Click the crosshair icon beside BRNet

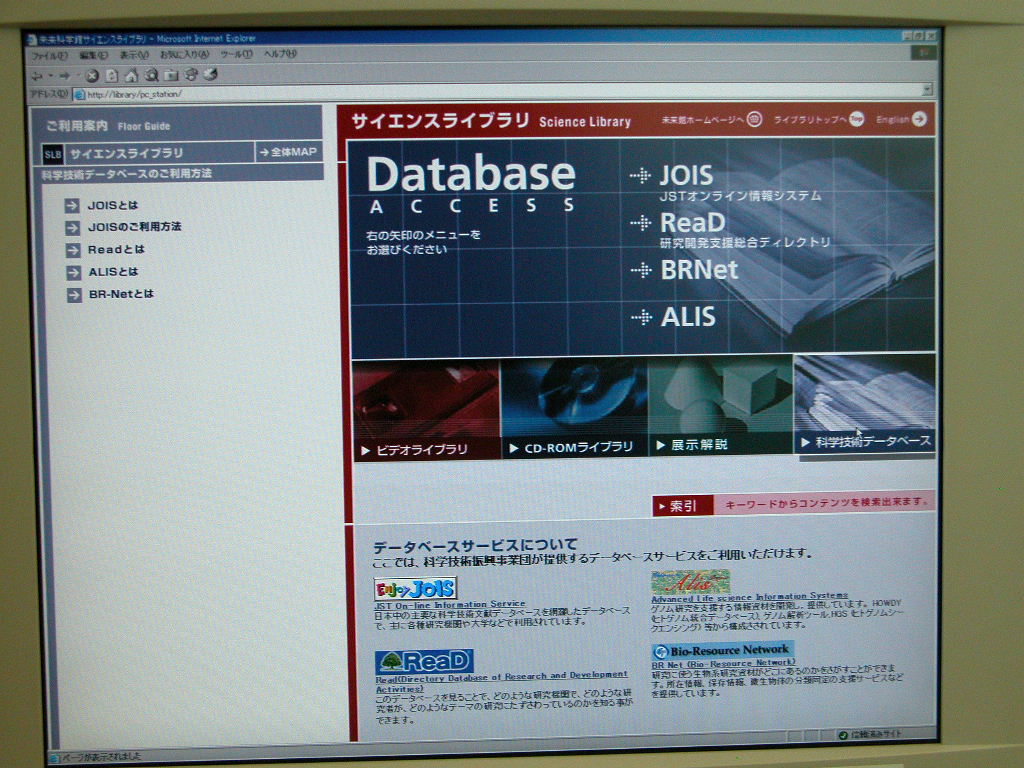pos(641,270)
